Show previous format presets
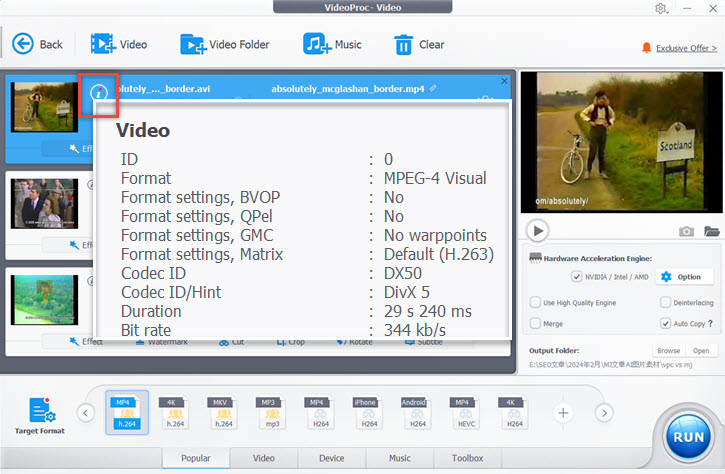 [86, 412]
